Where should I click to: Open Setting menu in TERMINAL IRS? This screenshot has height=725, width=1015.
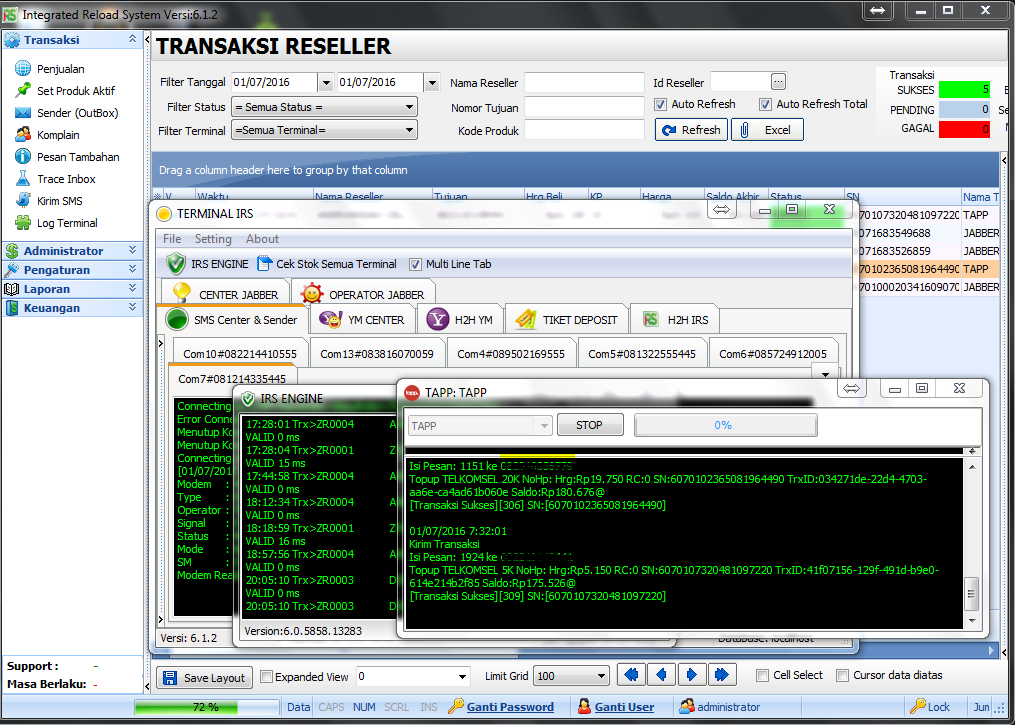[x=213, y=239]
